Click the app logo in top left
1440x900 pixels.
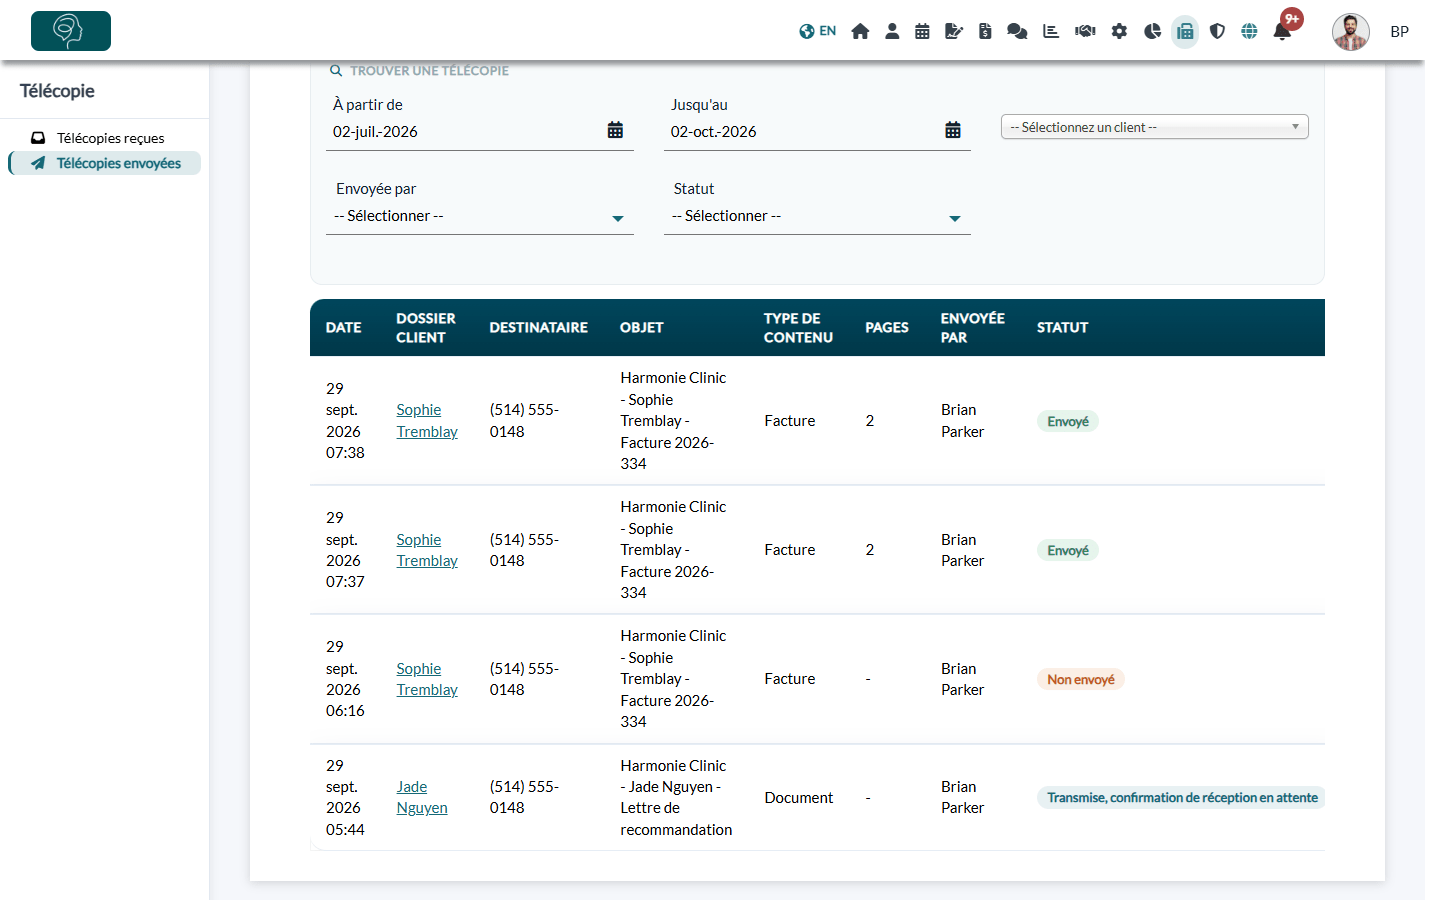click(x=71, y=31)
